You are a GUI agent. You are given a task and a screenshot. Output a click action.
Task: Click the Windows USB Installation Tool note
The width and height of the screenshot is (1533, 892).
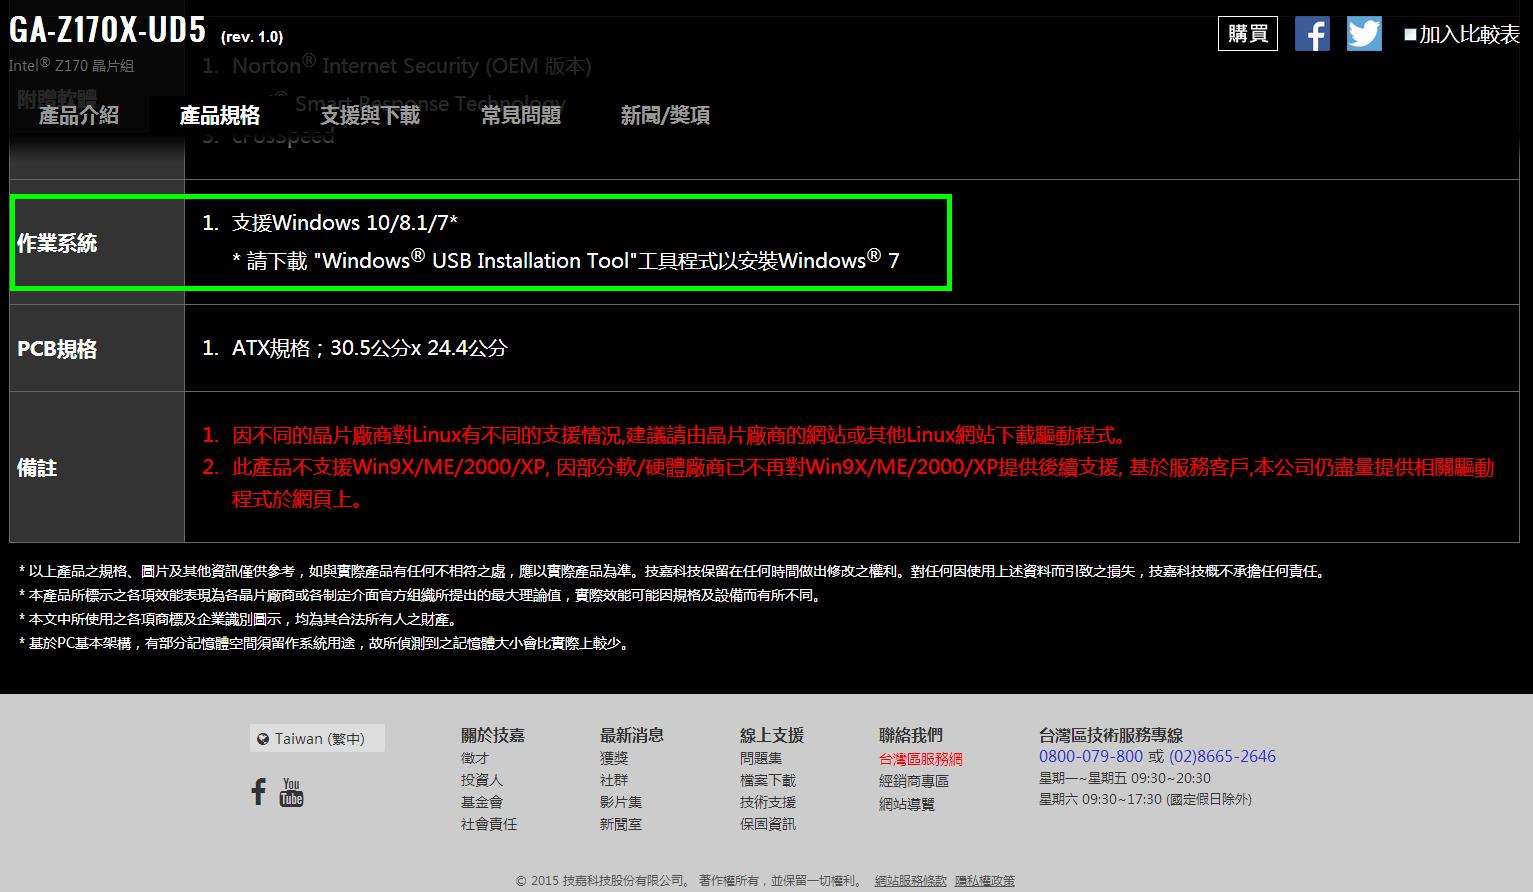[x=566, y=260]
